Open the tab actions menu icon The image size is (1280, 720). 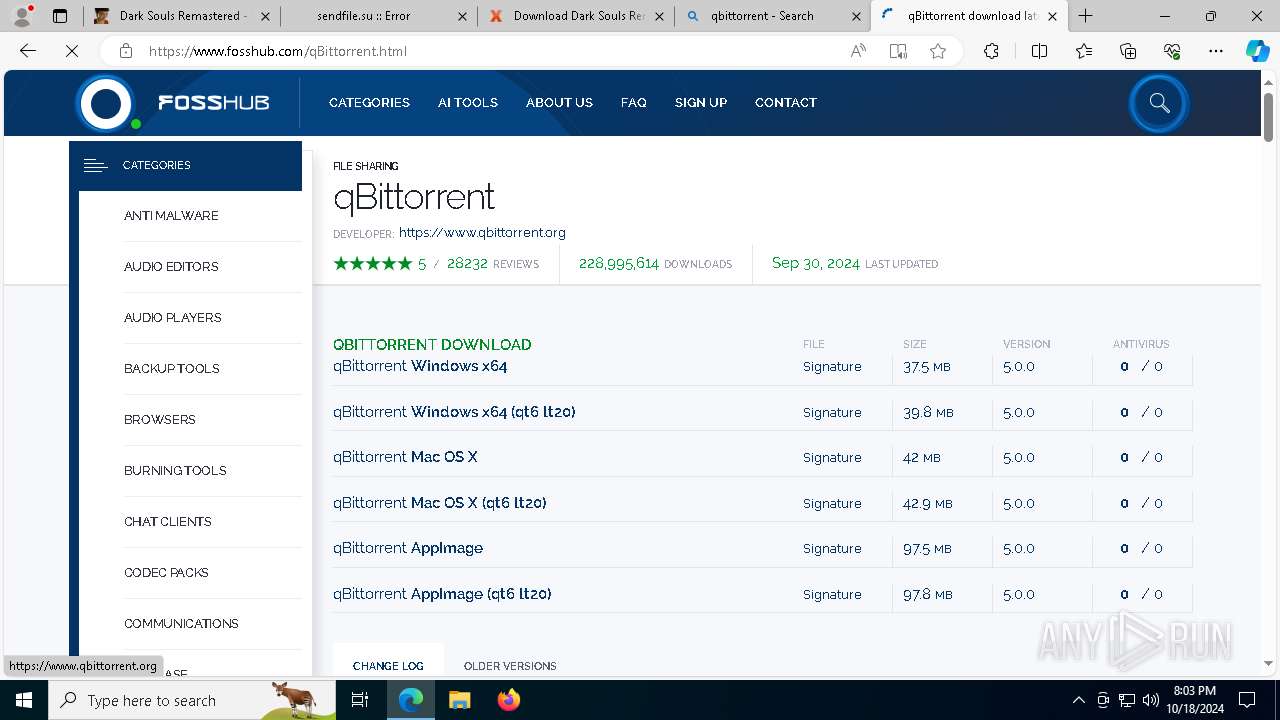60,16
